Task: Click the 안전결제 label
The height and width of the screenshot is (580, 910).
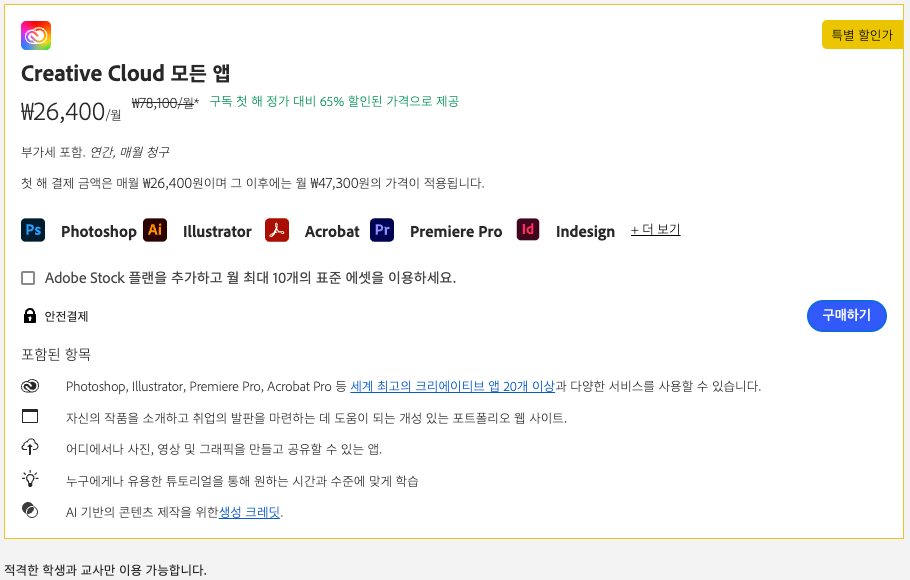Action: tap(66, 316)
